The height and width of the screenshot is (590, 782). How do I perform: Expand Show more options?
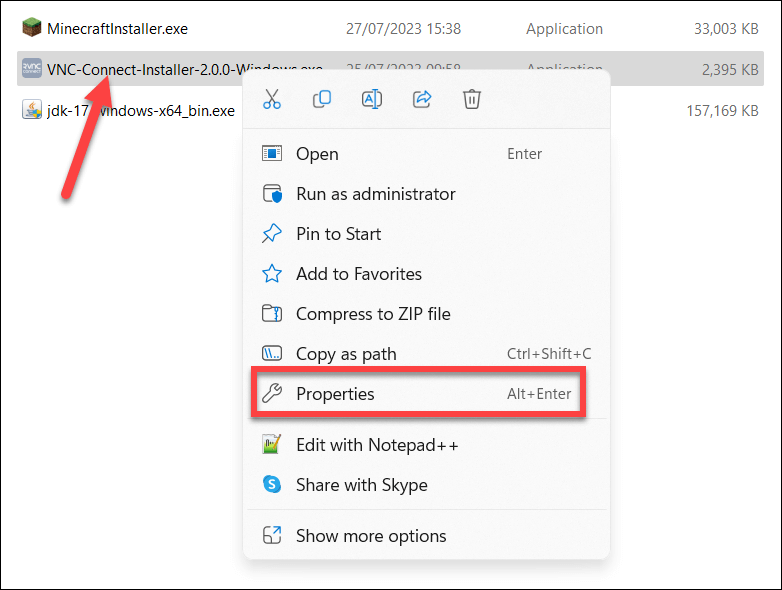pyautogui.click(x=371, y=536)
